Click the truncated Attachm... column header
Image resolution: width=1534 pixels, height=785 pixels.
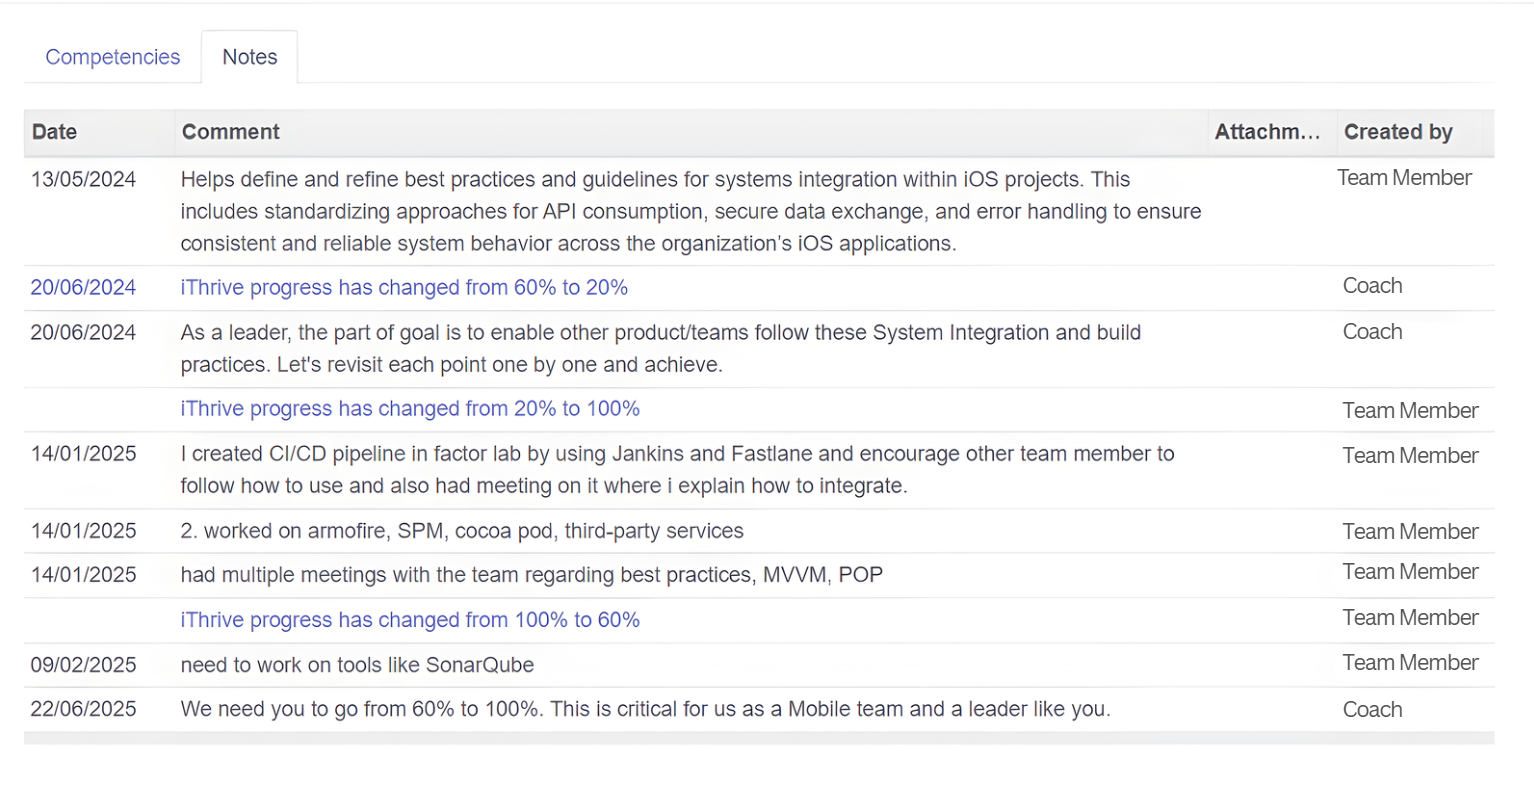click(x=1267, y=132)
